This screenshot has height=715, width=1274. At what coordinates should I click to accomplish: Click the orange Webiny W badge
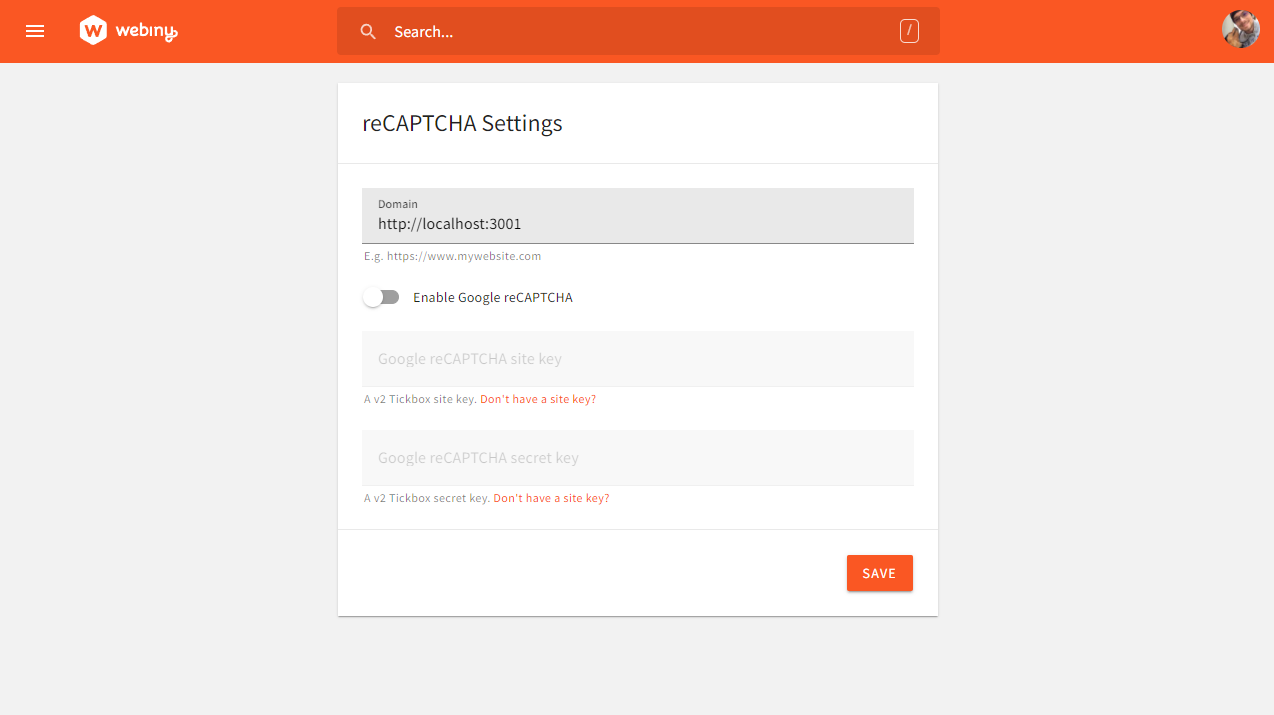[93, 31]
